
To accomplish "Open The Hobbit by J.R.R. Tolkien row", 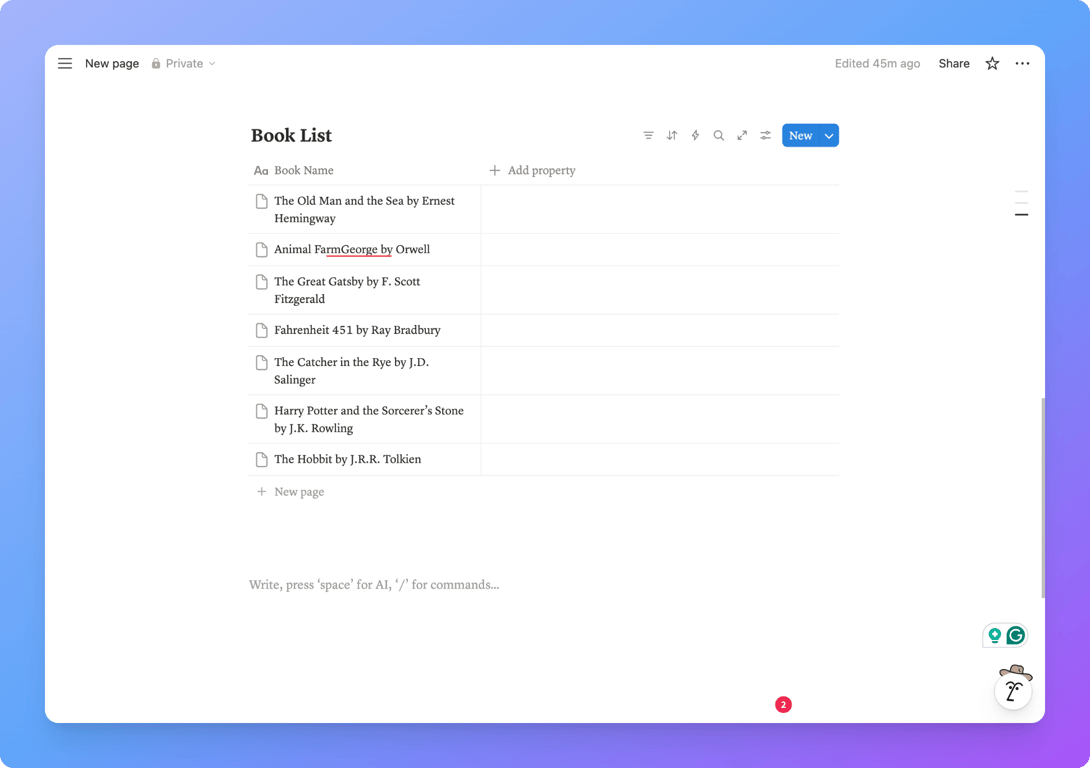I will 348,459.
